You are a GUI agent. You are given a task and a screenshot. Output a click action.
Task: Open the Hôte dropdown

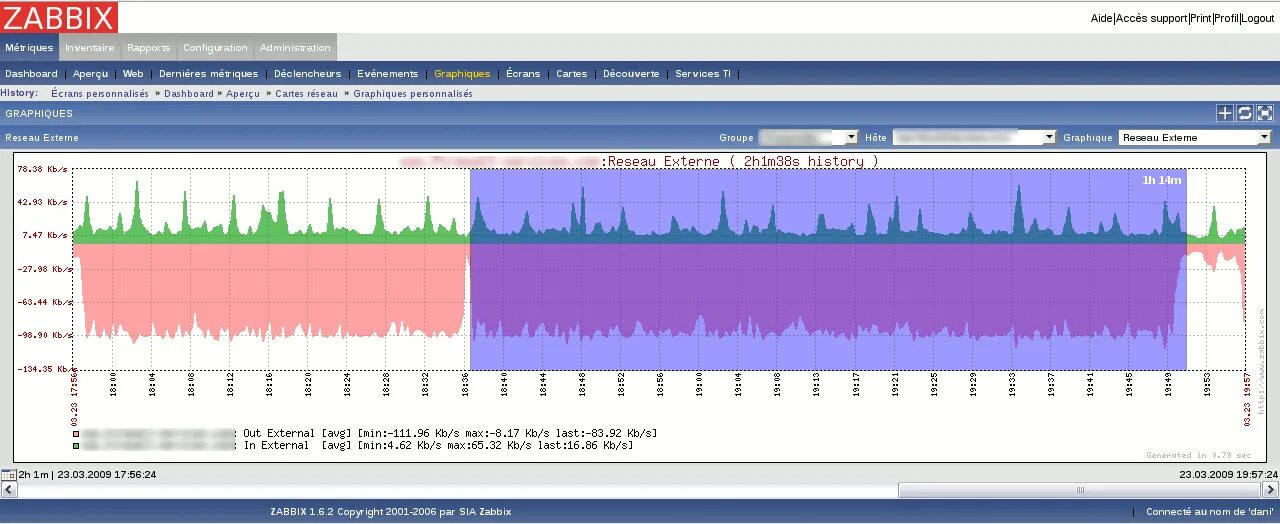974,137
